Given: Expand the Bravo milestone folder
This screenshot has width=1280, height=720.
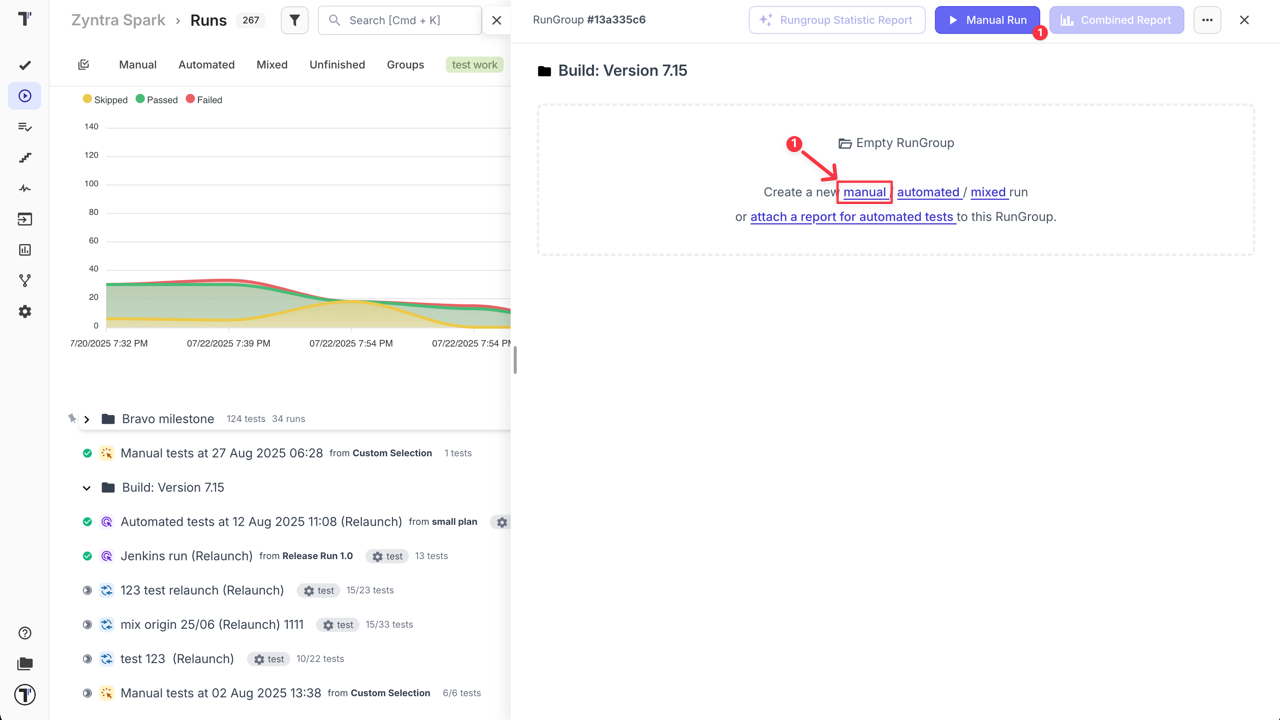Looking at the screenshot, I should pos(87,420).
